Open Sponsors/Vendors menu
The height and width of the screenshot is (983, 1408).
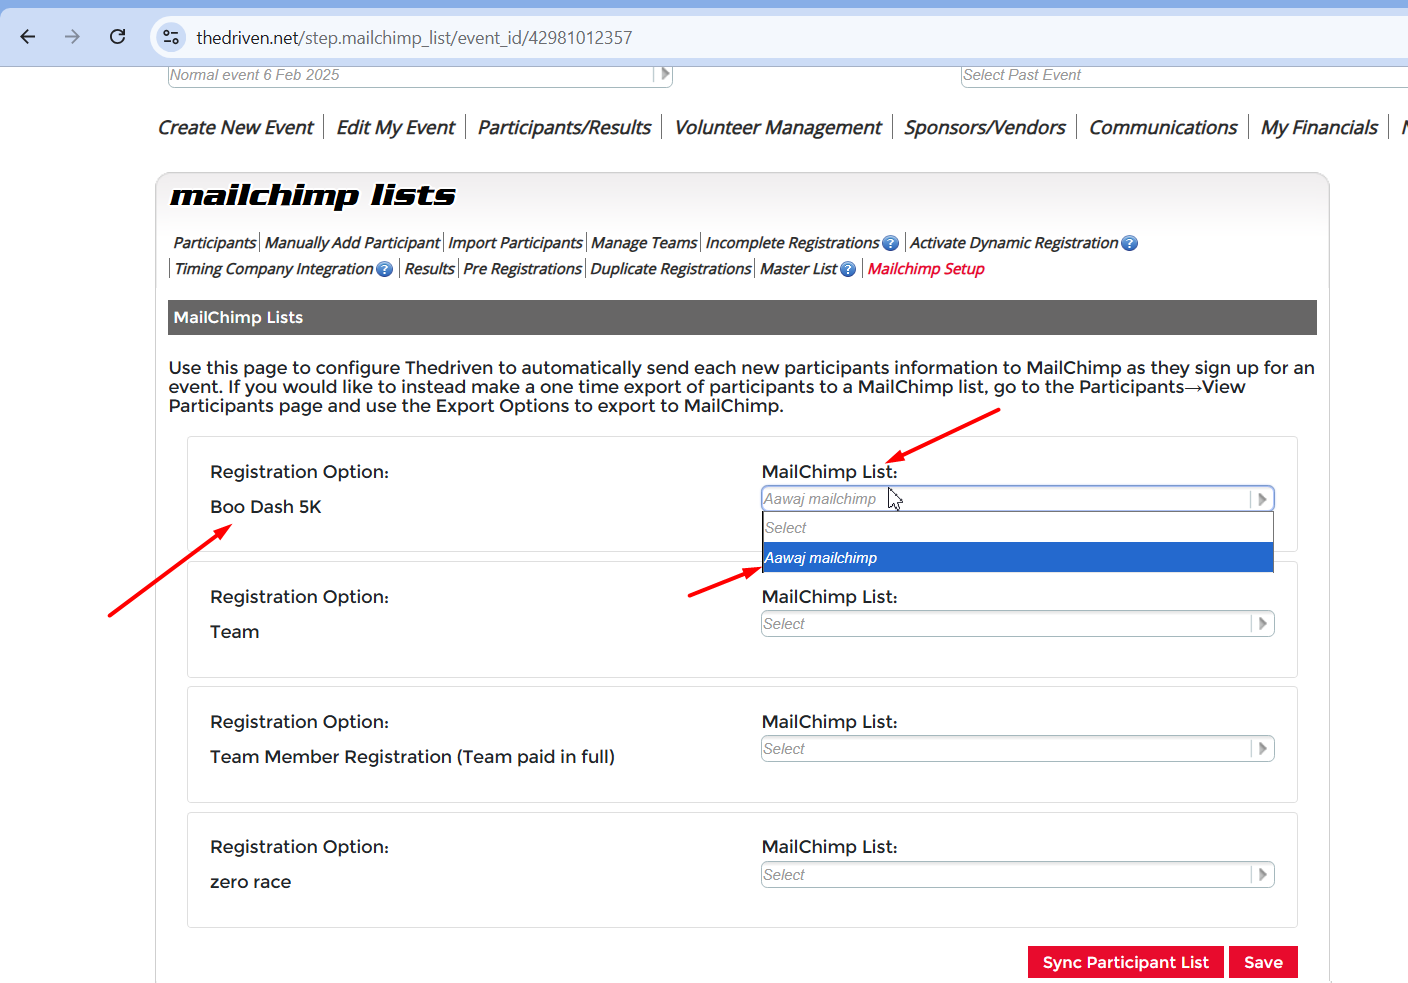pyautogui.click(x=985, y=127)
